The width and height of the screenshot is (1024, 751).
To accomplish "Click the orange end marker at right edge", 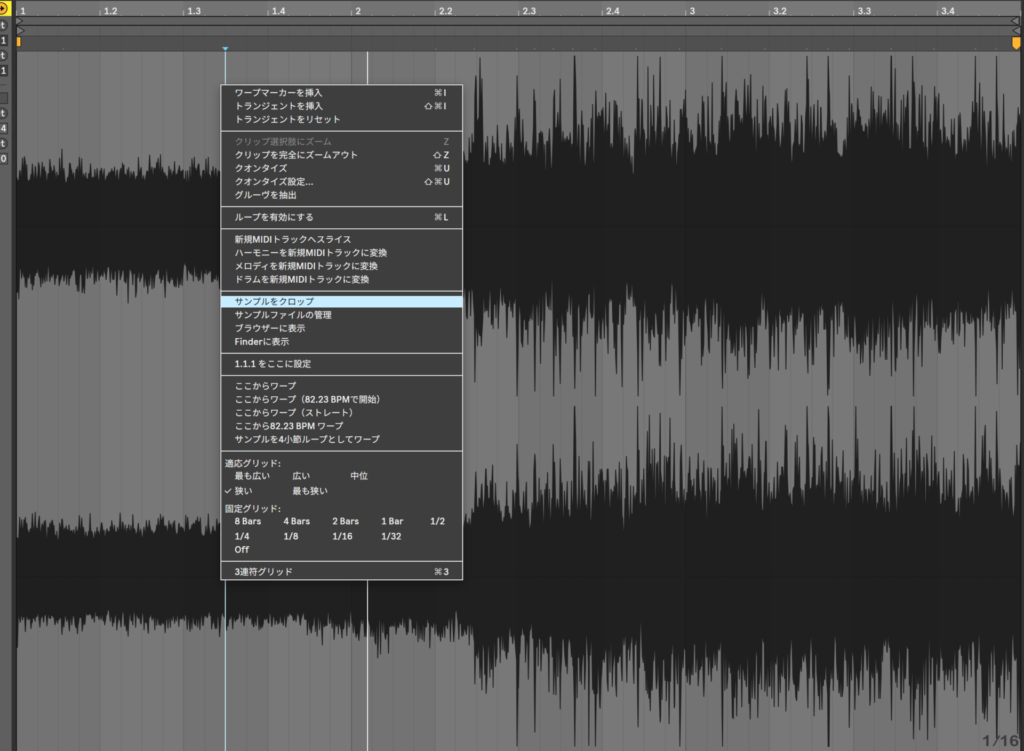I will [x=1016, y=43].
